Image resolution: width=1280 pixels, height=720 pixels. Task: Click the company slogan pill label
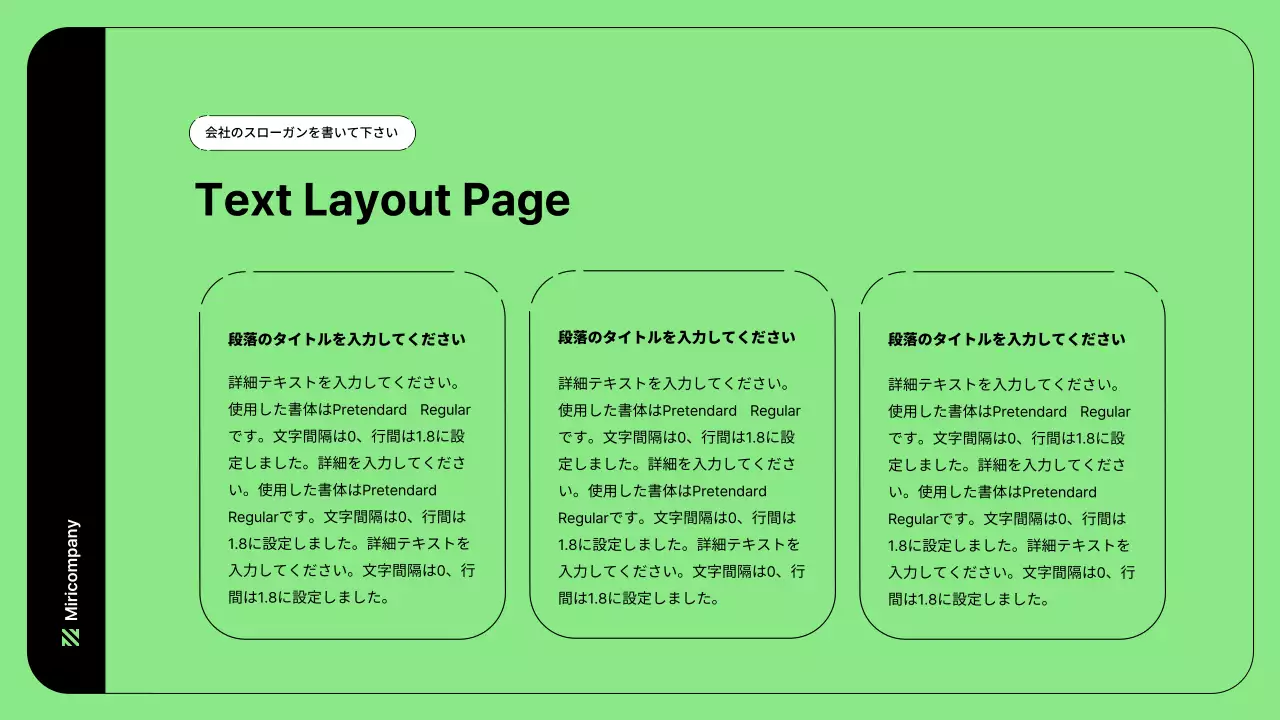[x=302, y=133]
